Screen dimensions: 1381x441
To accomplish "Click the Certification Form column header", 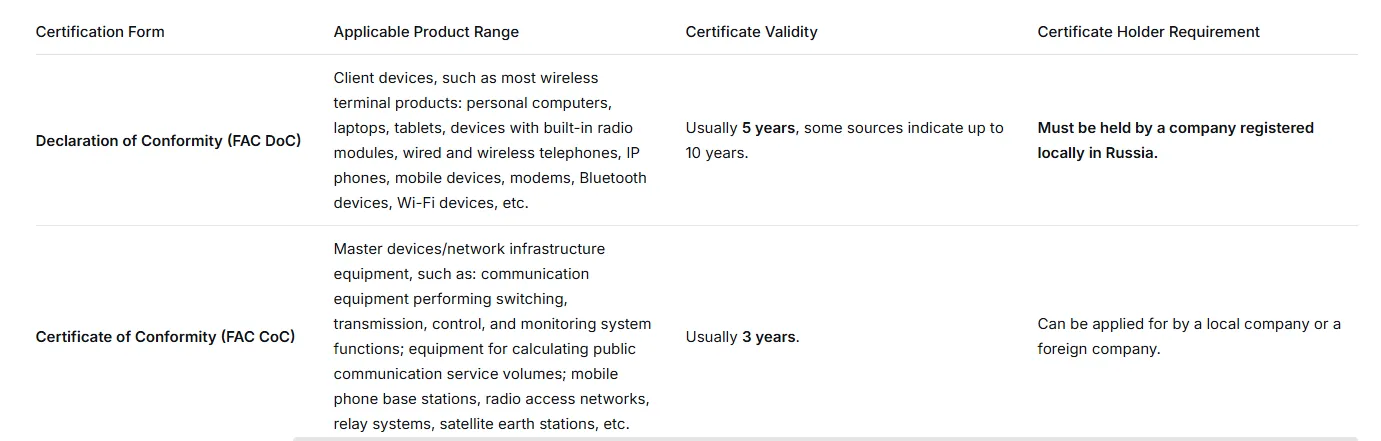I will [100, 32].
